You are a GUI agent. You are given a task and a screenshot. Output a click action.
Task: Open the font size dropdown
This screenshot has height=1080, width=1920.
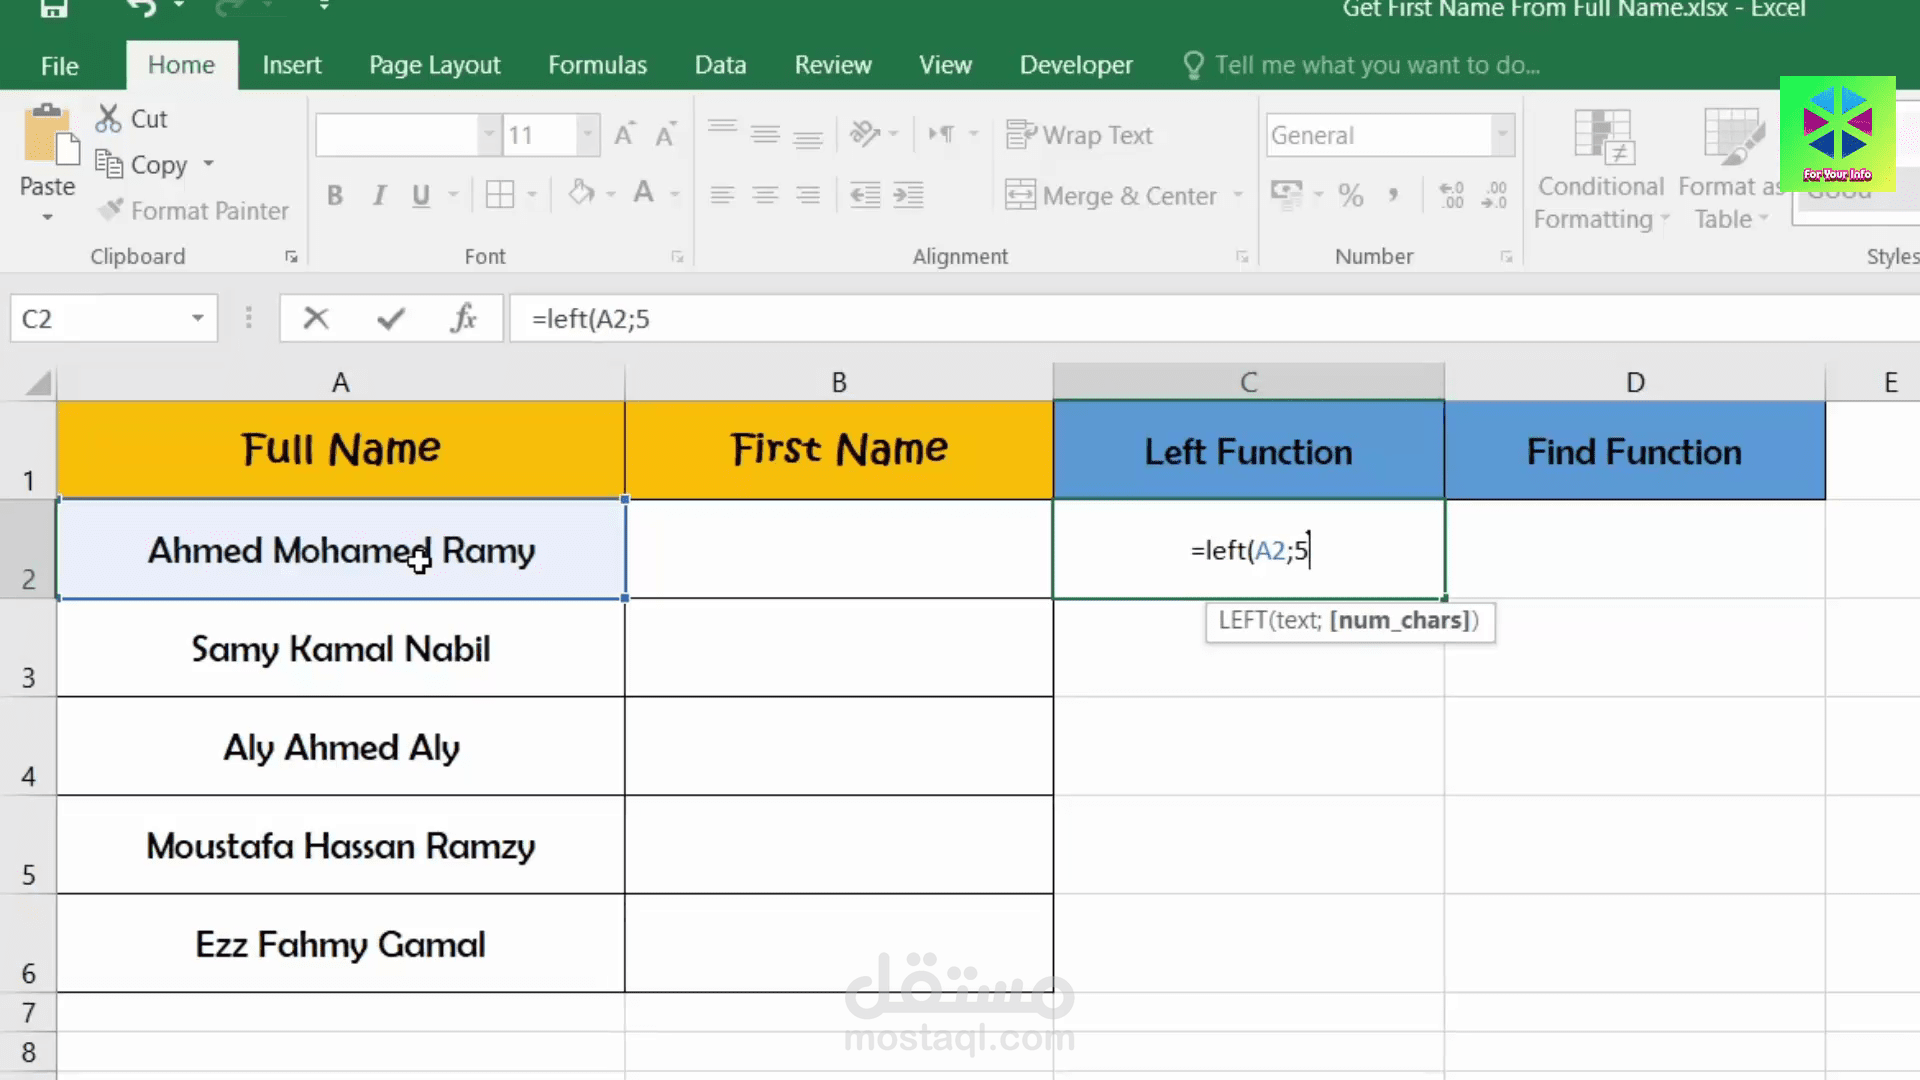click(586, 134)
